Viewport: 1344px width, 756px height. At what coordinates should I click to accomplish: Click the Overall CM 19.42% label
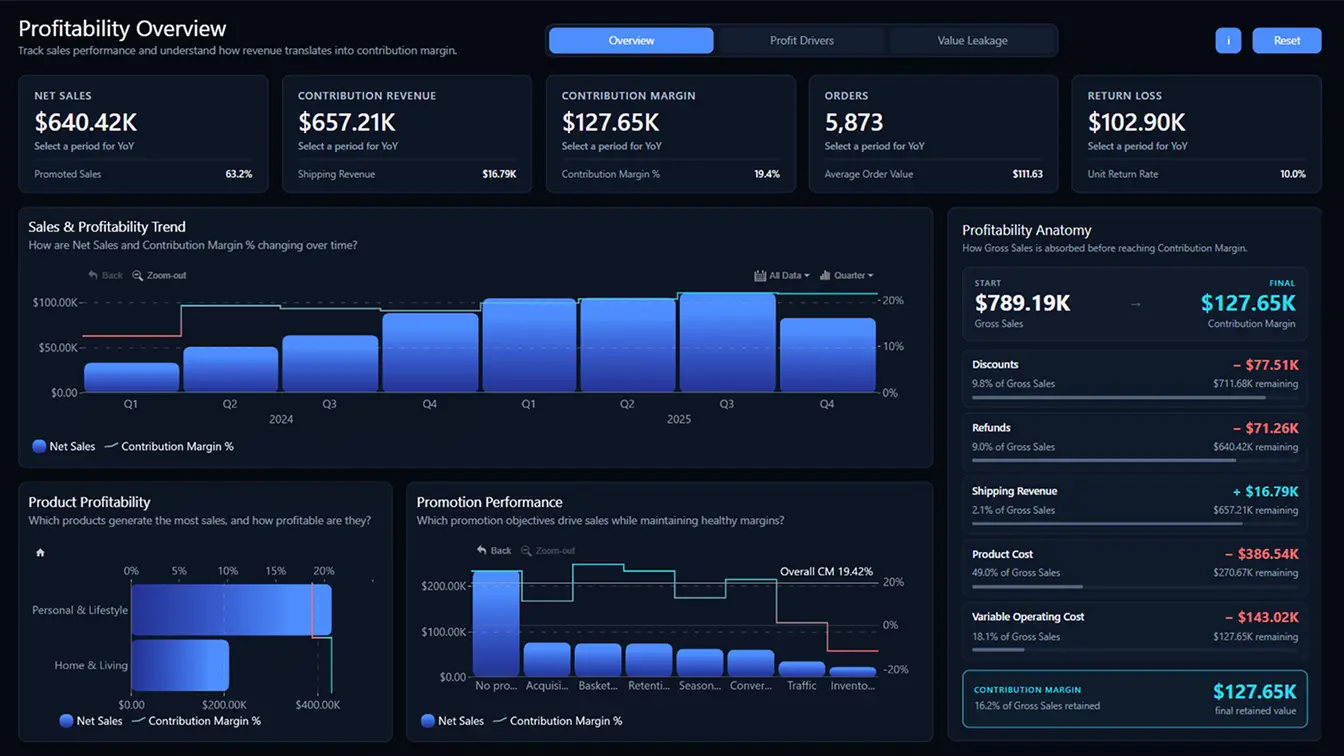(826, 572)
